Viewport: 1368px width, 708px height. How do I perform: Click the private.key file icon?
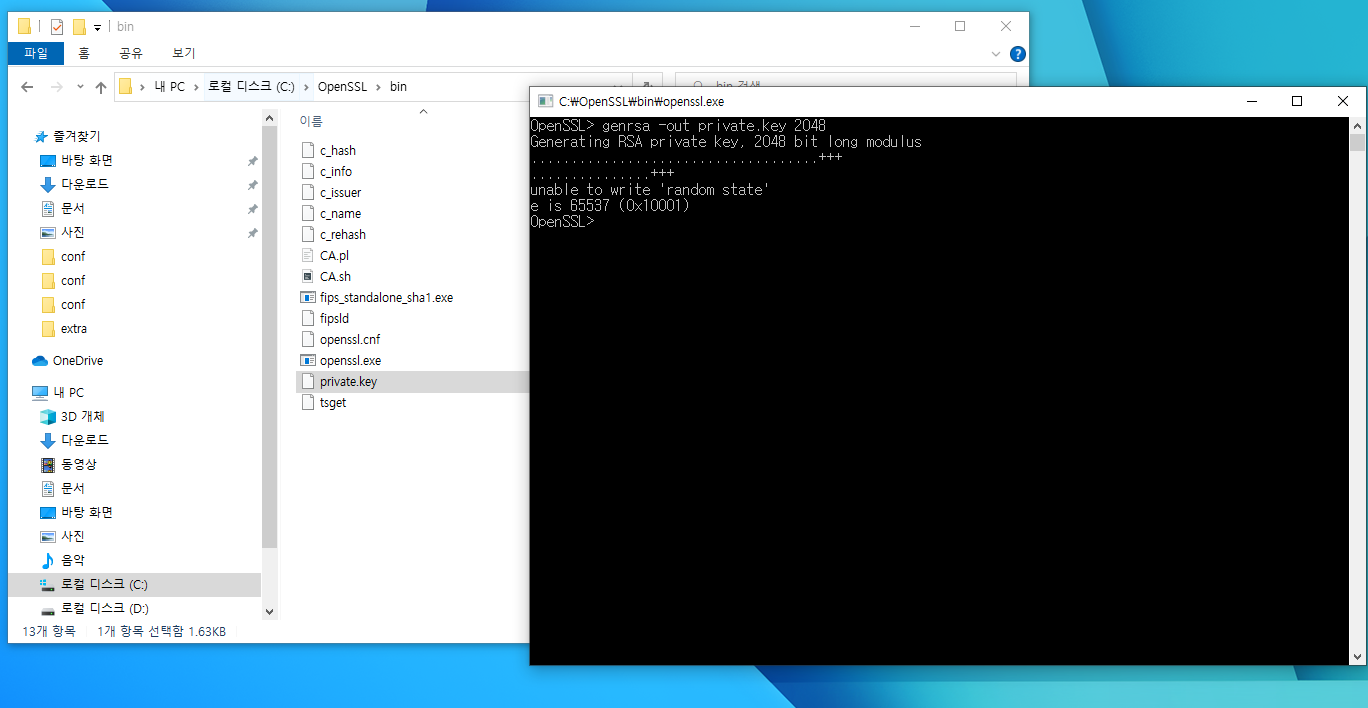click(308, 381)
